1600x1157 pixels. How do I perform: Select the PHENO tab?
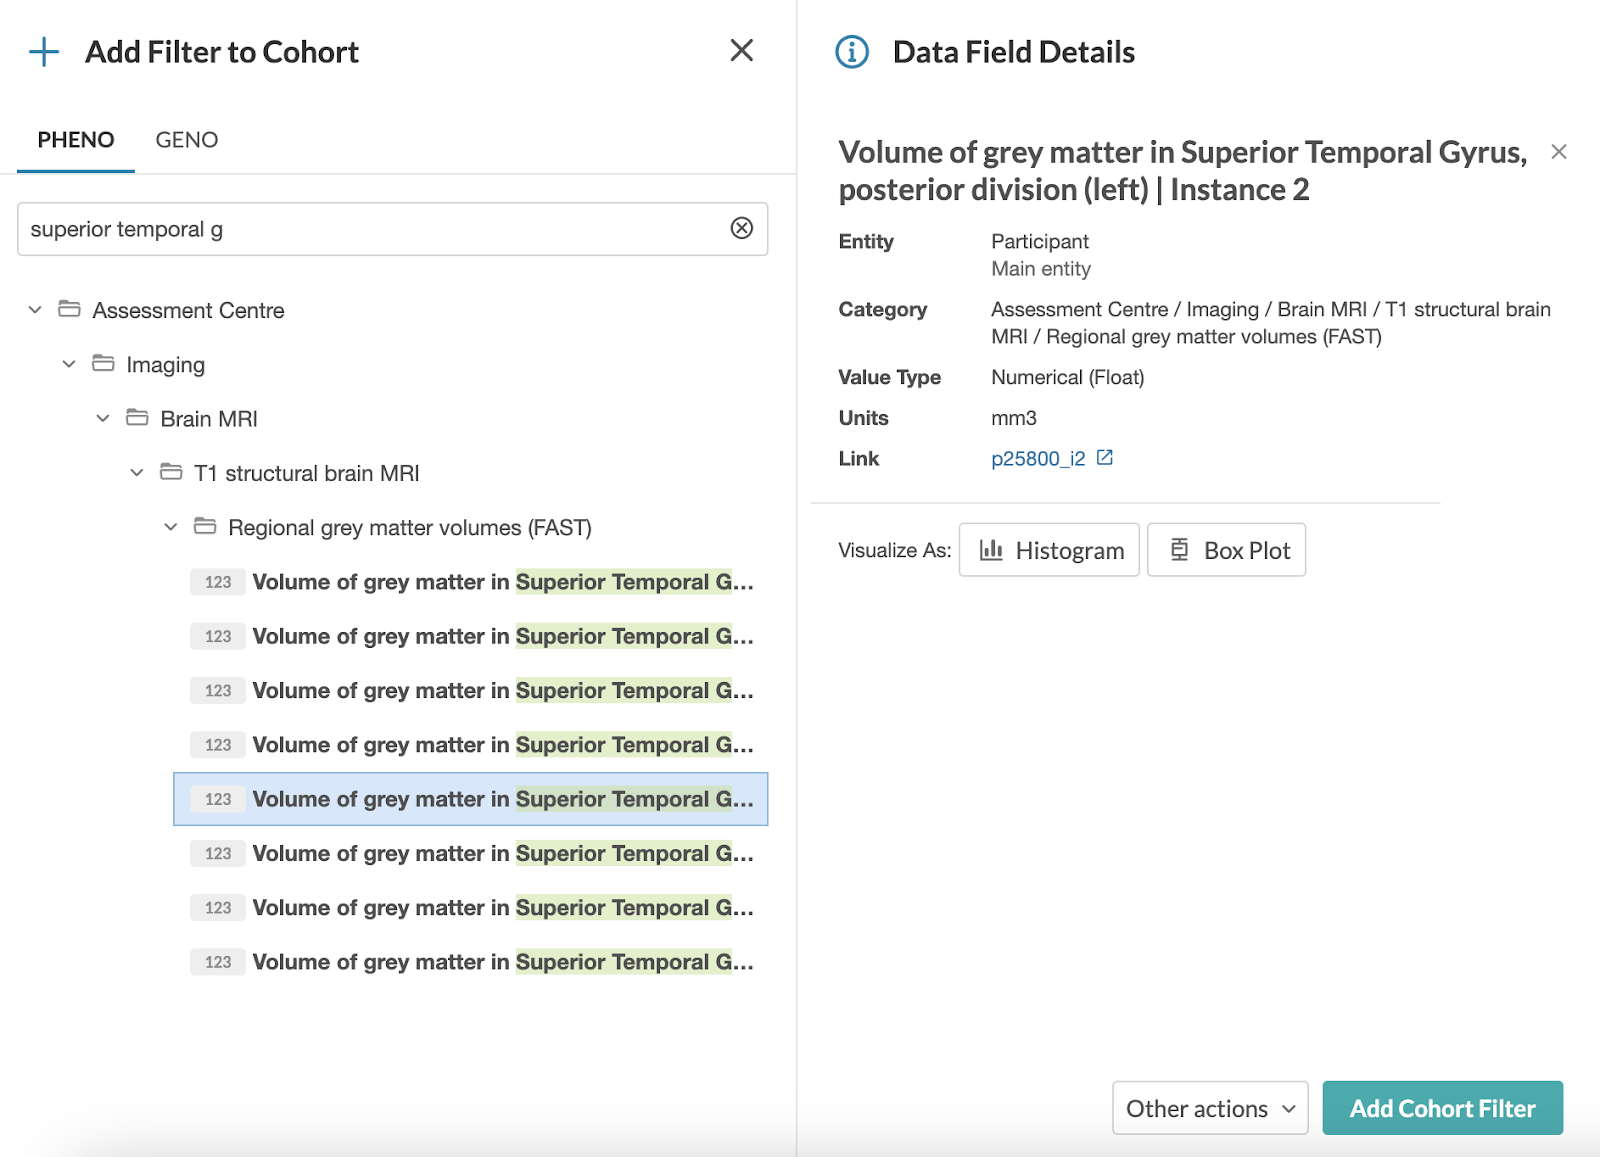76,140
